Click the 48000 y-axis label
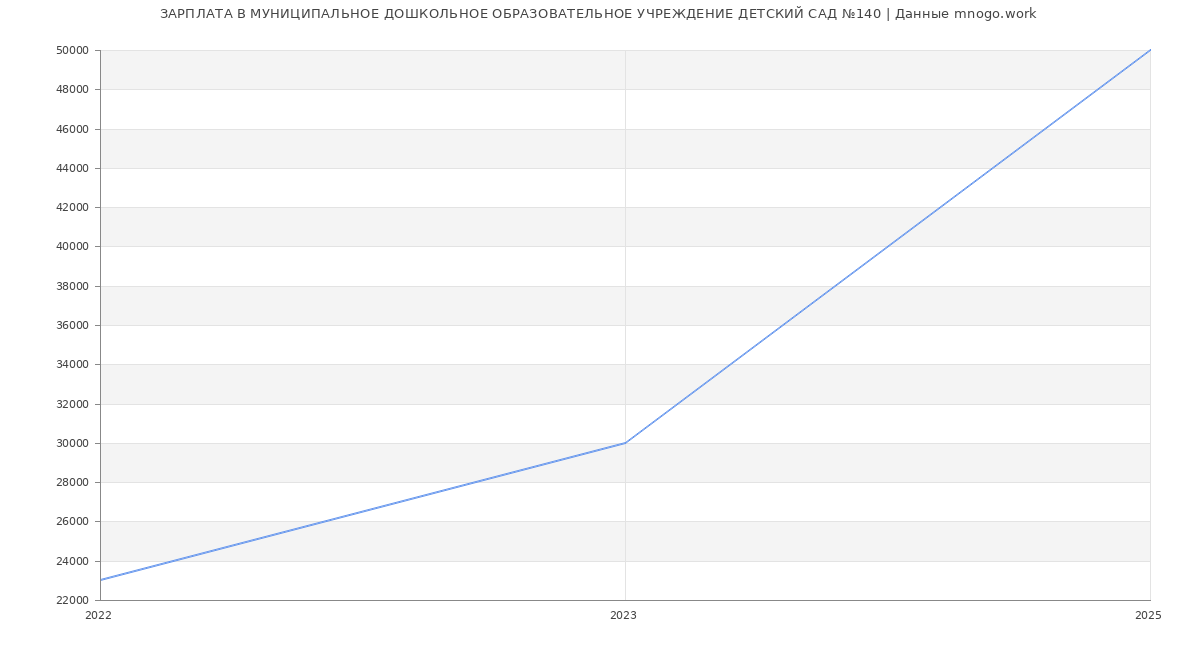This screenshot has width=1200, height=650. coord(74,90)
